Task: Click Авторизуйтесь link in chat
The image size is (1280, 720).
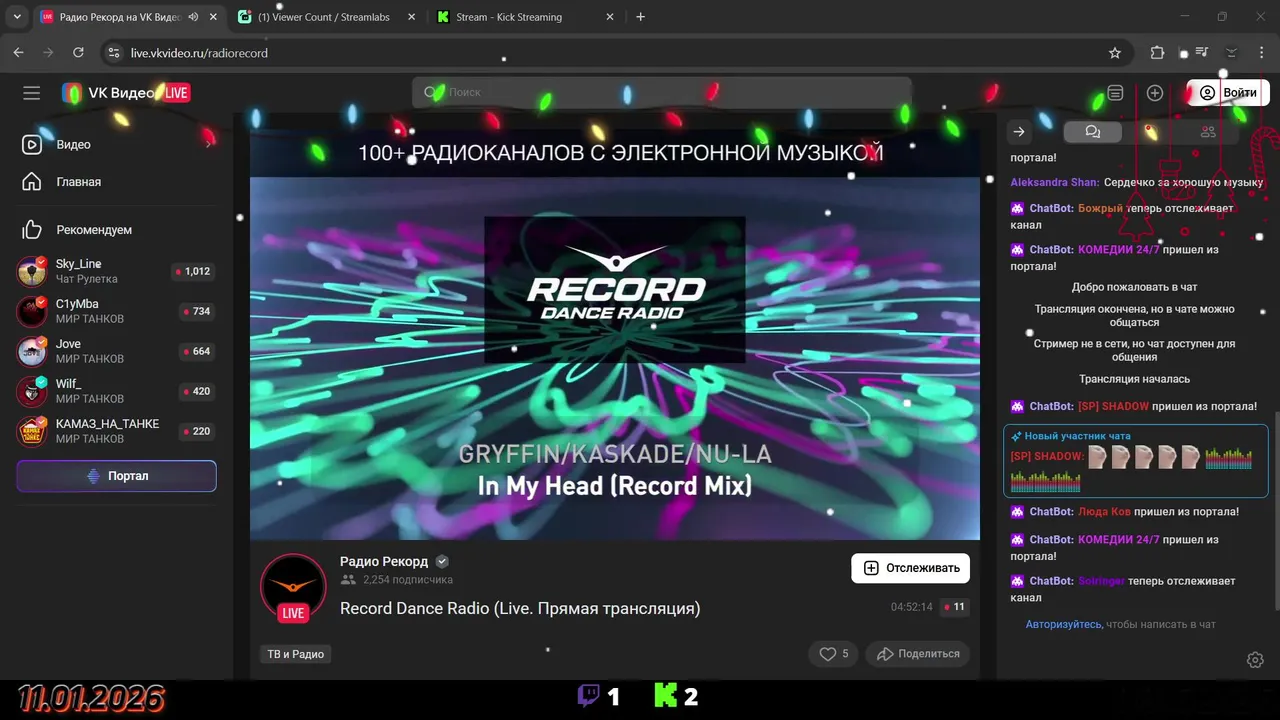Action: point(1063,624)
